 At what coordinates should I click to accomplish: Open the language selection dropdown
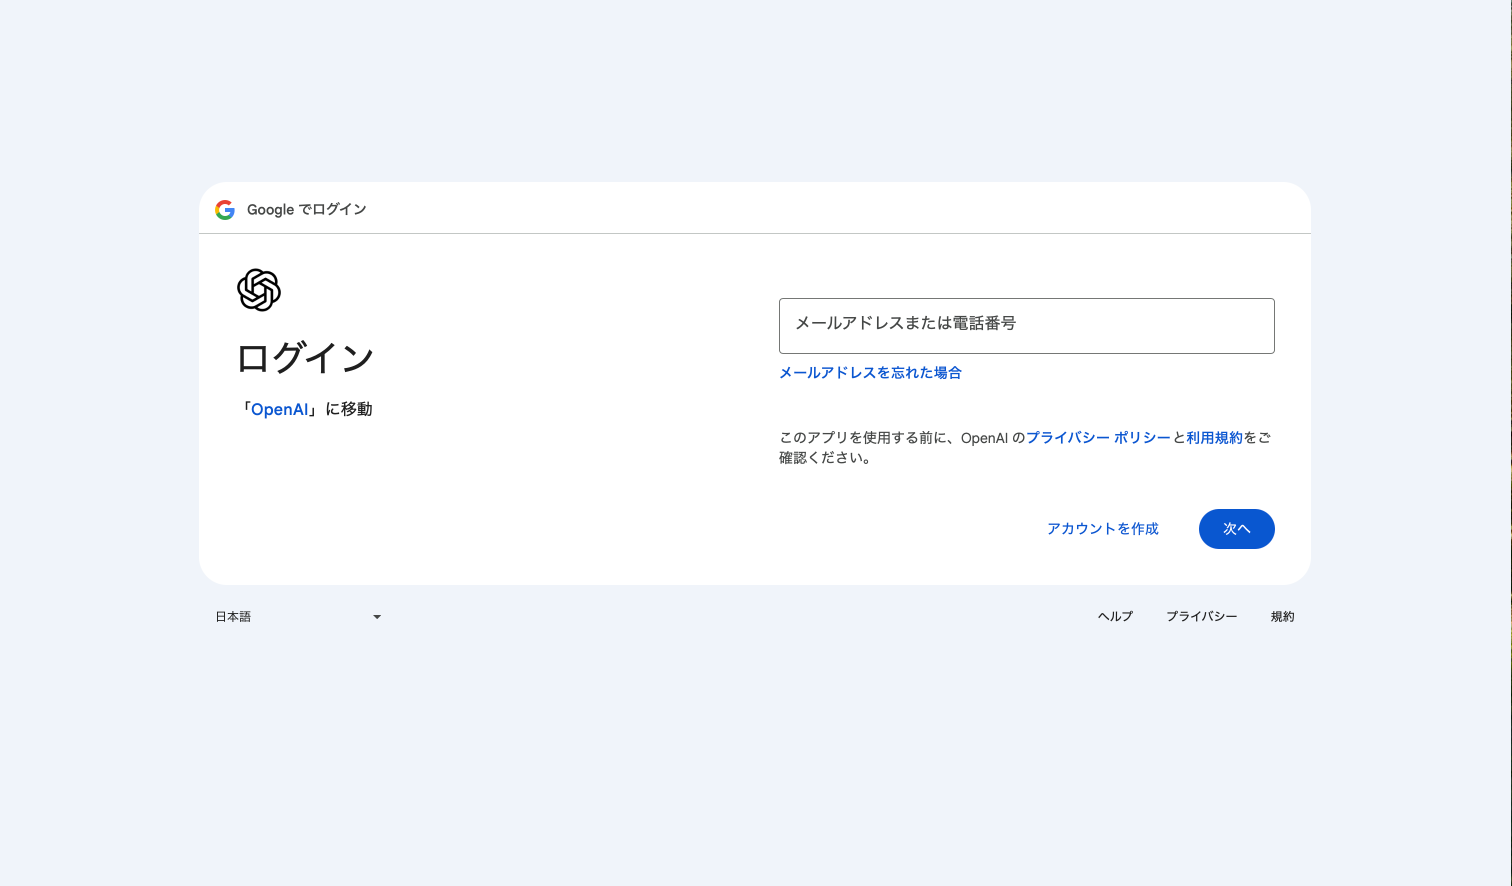coord(300,616)
